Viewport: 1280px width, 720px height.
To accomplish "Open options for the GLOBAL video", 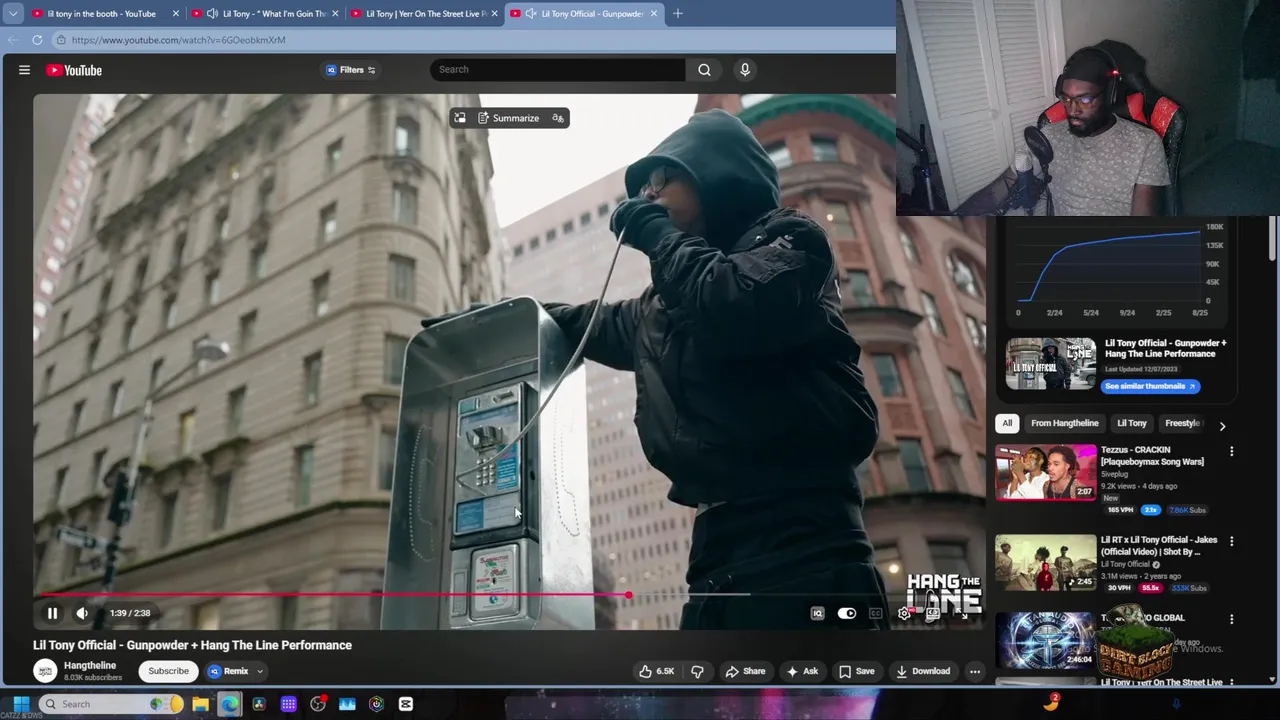I will 1231,620.
